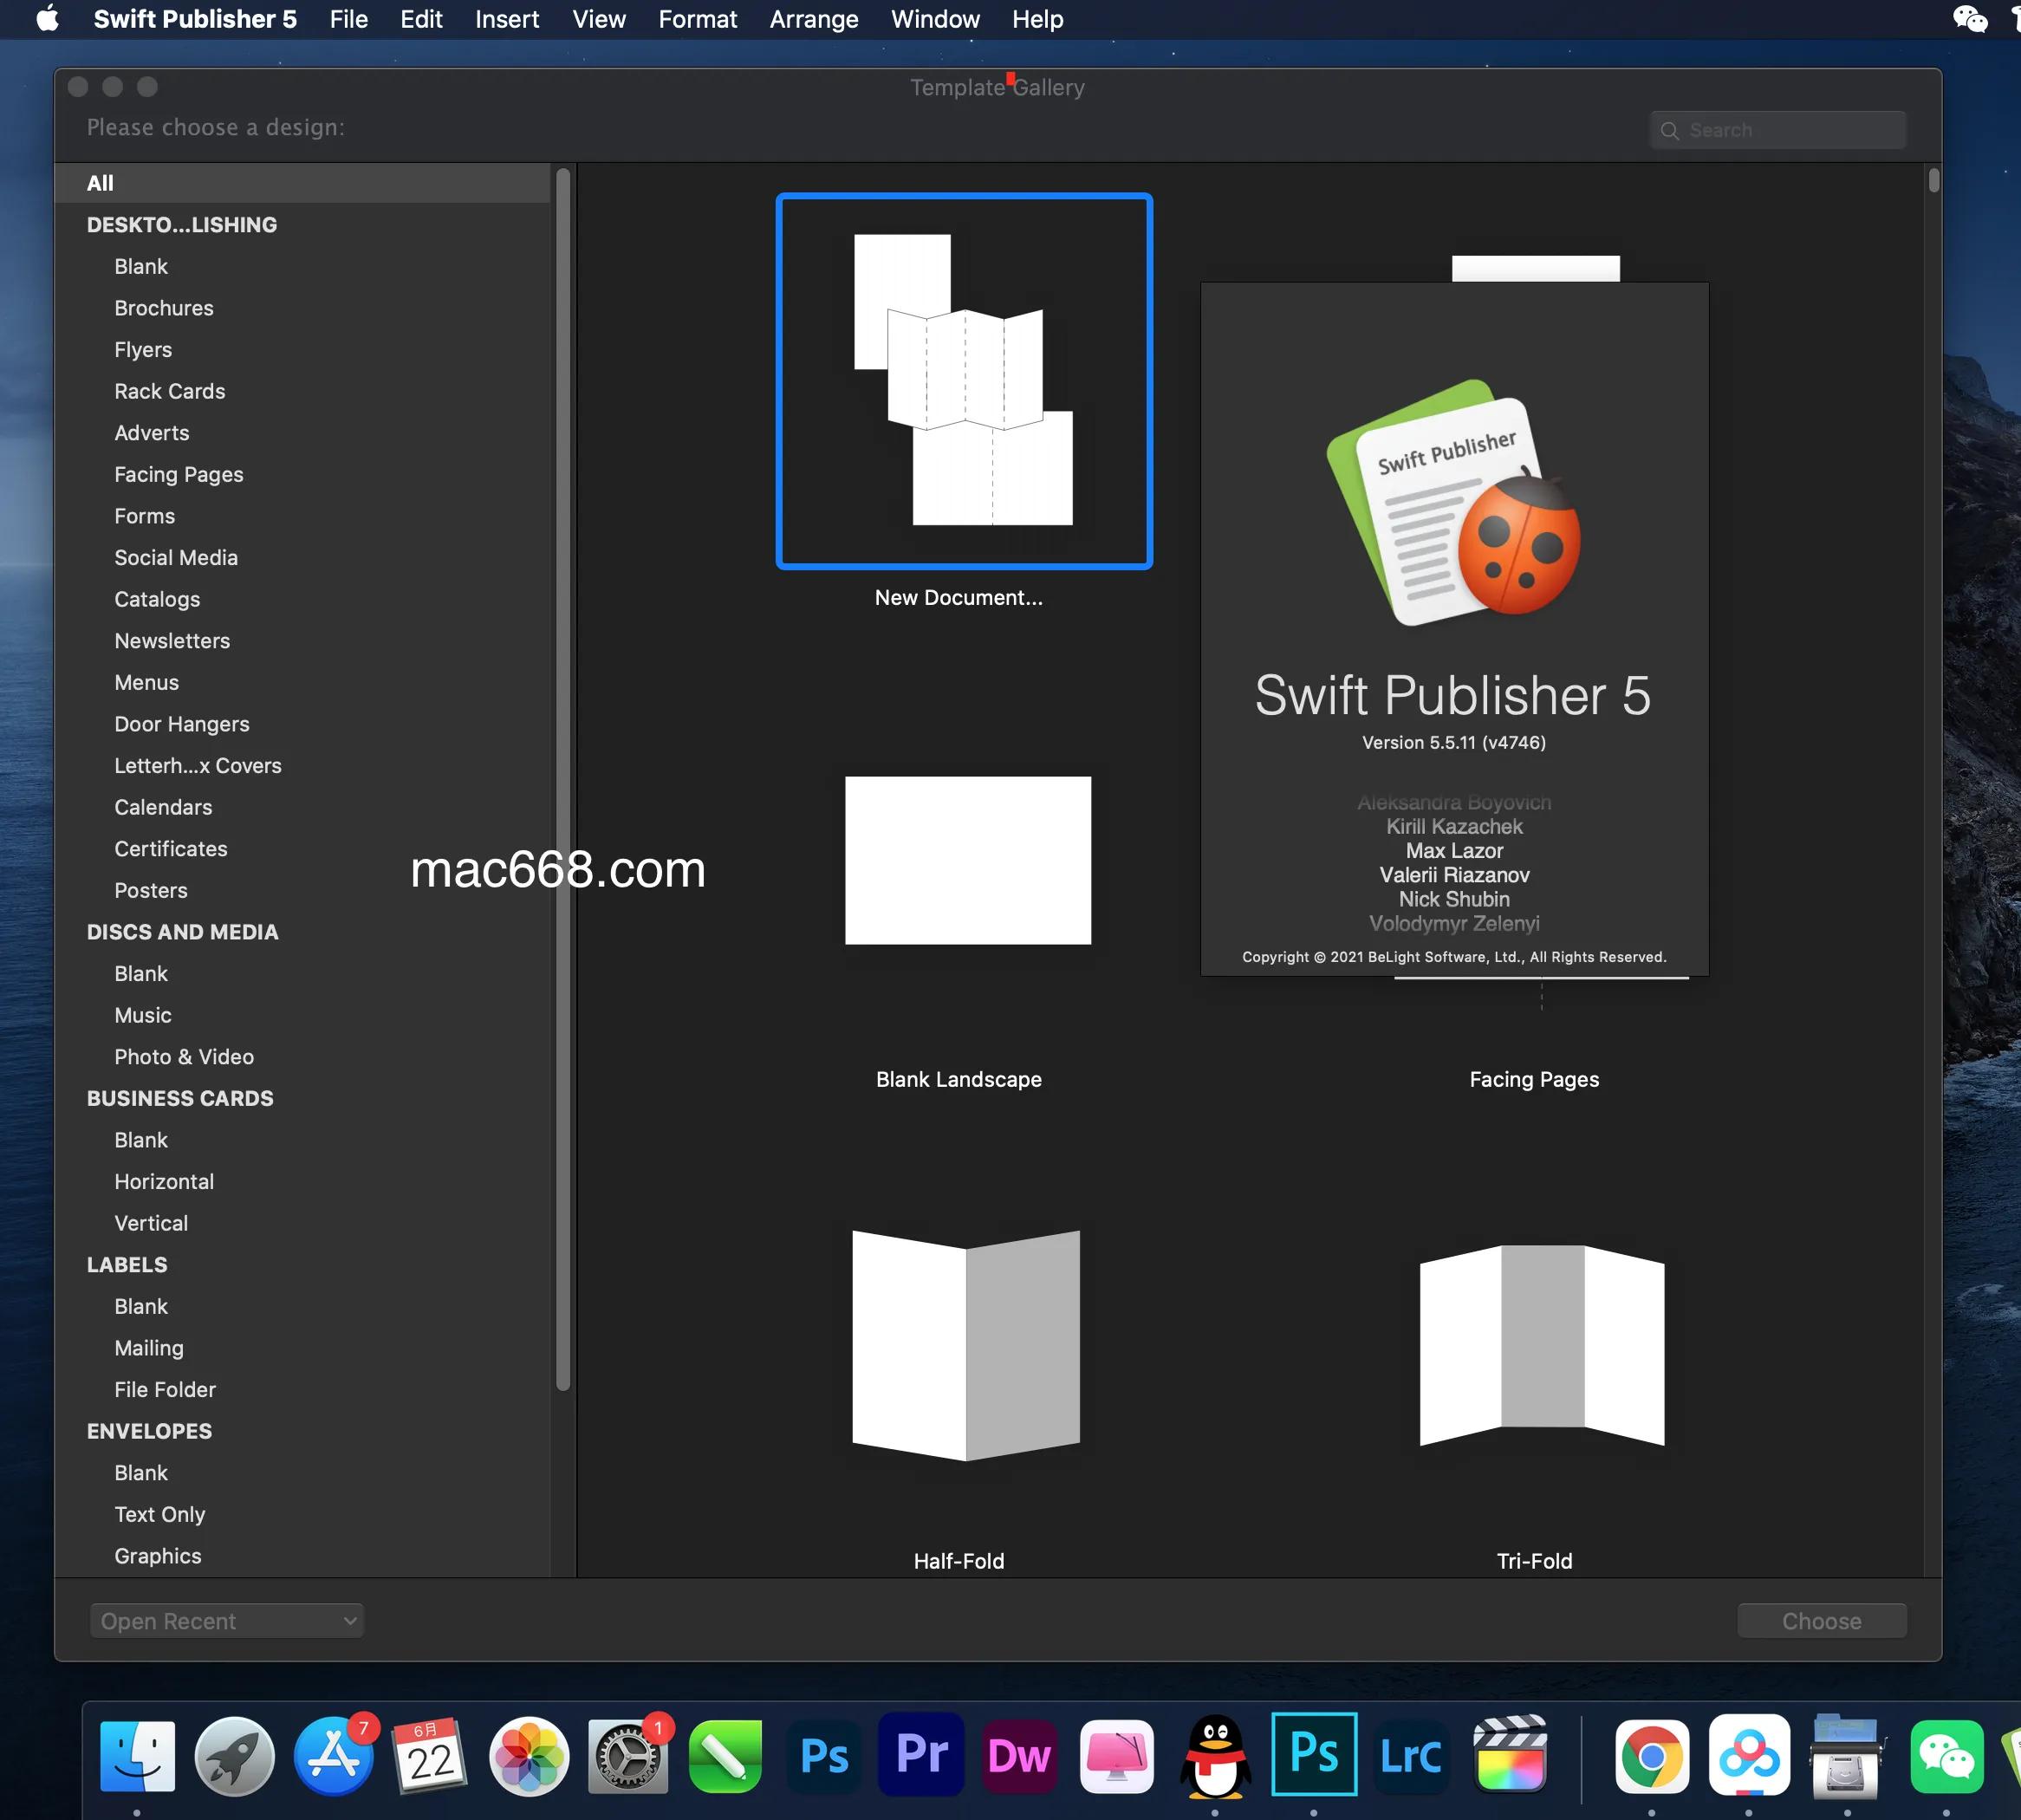2021x1820 pixels.
Task: Select the Half-Fold brochure template icon
Action: (965, 1344)
